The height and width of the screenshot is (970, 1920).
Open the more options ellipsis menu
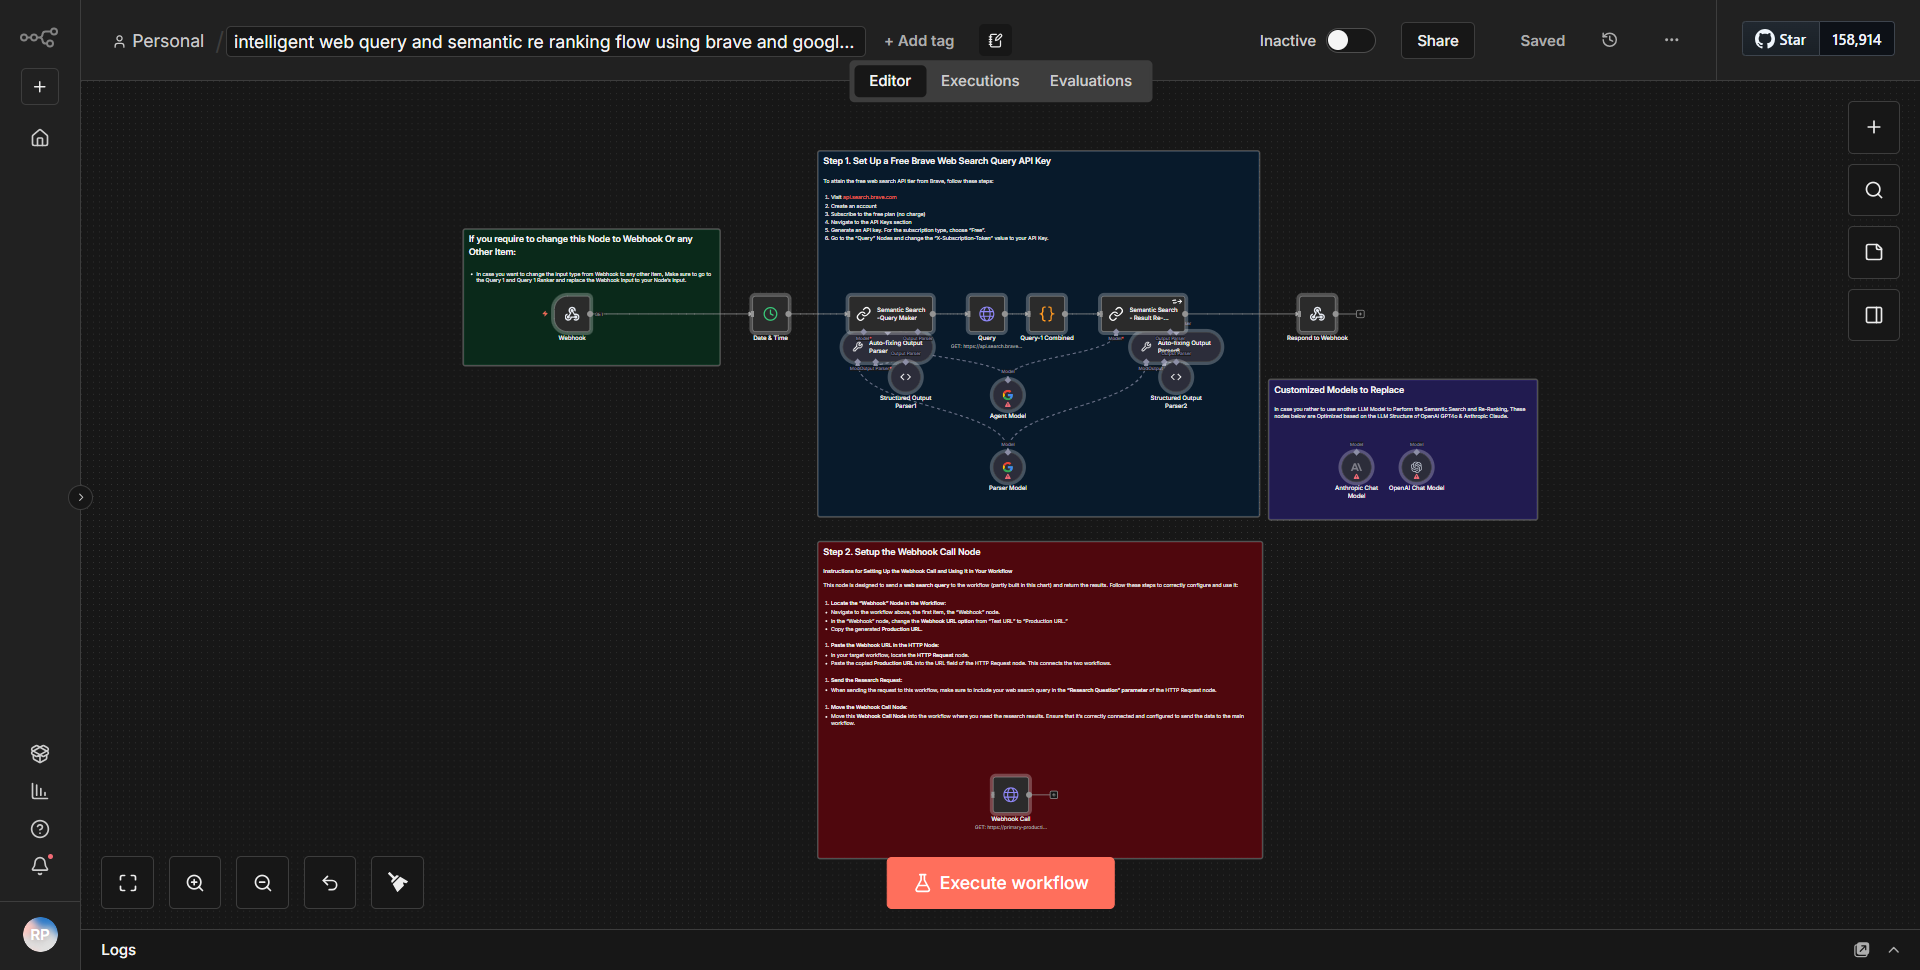1670,40
